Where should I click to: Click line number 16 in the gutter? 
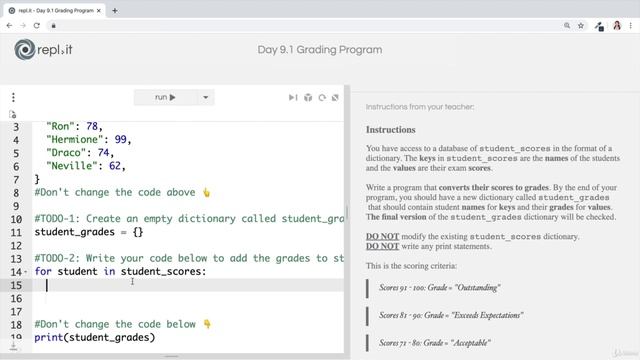[x=16, y=298]
